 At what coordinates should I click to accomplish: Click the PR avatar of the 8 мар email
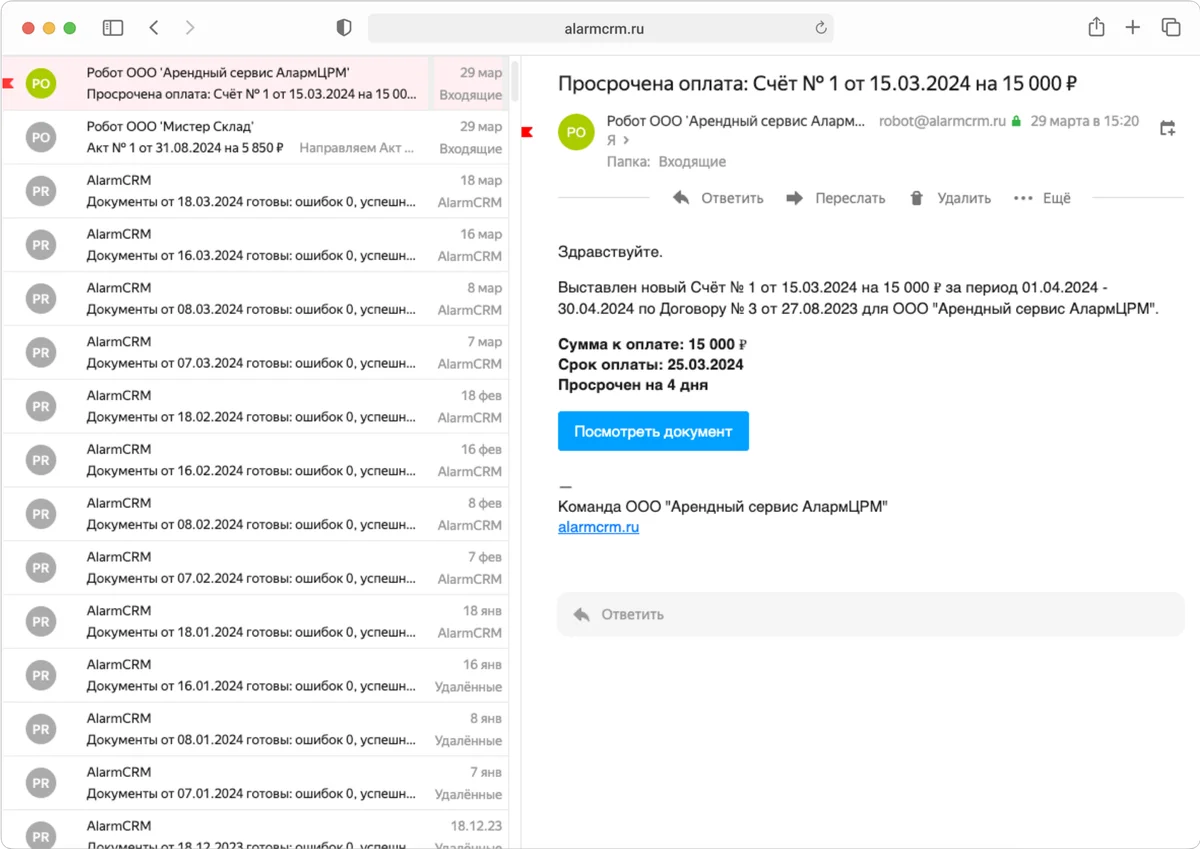coord(41,299)
